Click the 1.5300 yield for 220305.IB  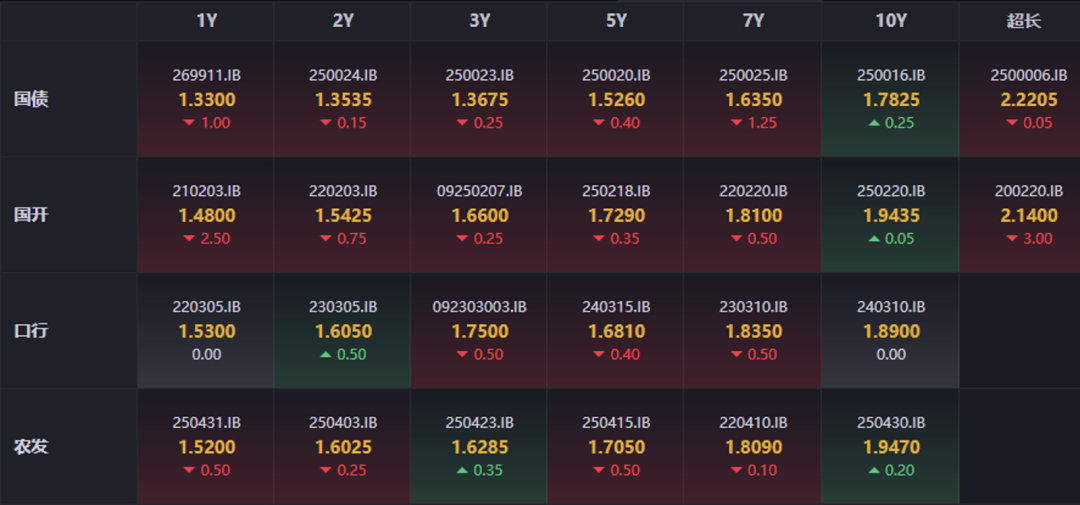pyautogui.click(x=206, y=331)
